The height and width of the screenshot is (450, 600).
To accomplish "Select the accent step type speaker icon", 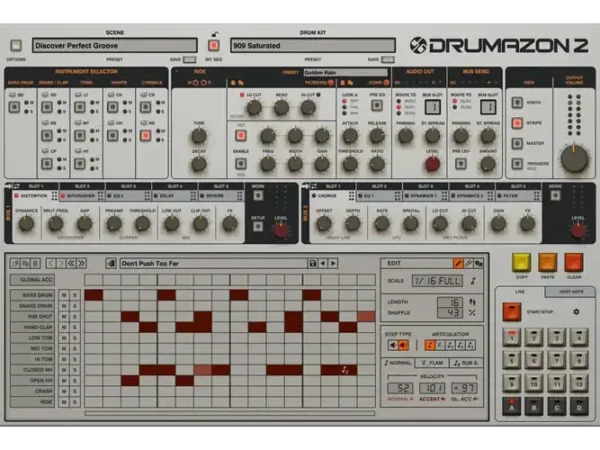I will (x=403, y=346).
